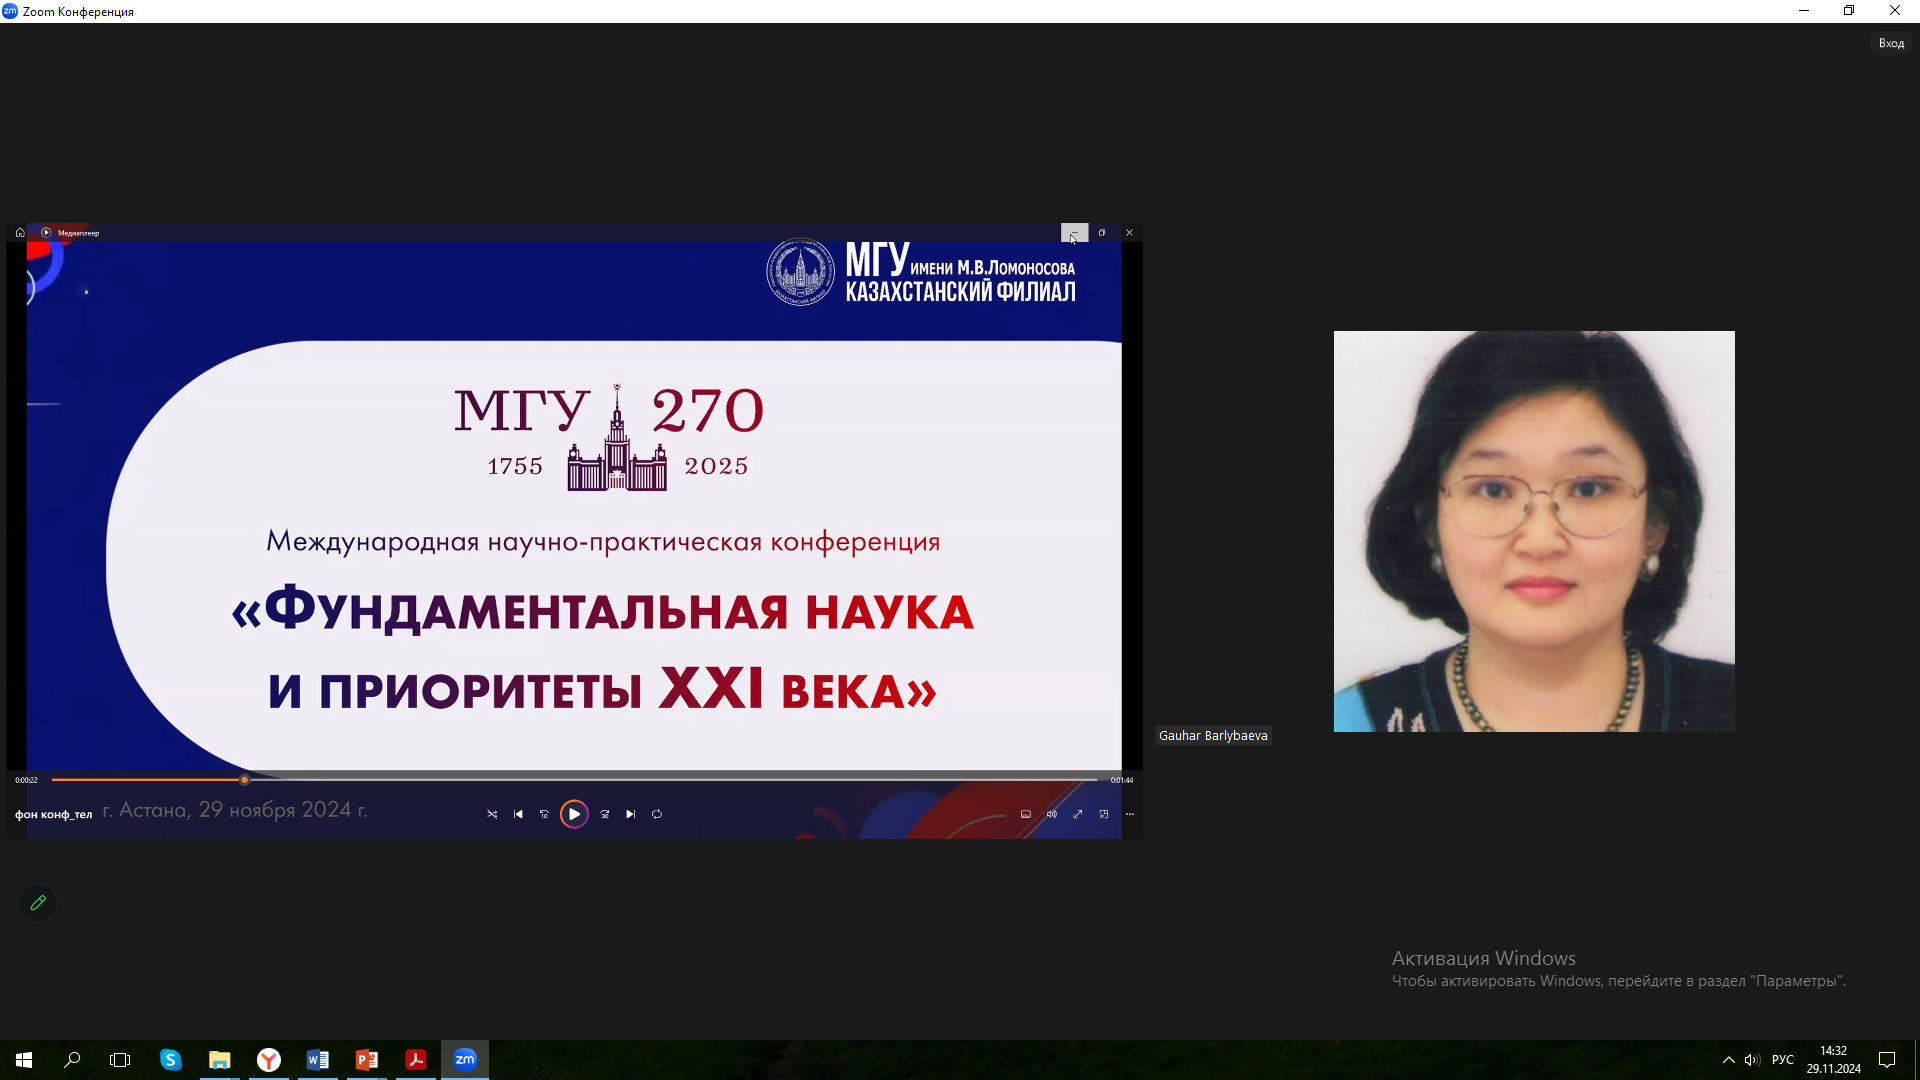Viewport: 1920px width, 1080px height.
Task: Open PowerPoint from the taskbar
Action: [x=367, y=1060]
